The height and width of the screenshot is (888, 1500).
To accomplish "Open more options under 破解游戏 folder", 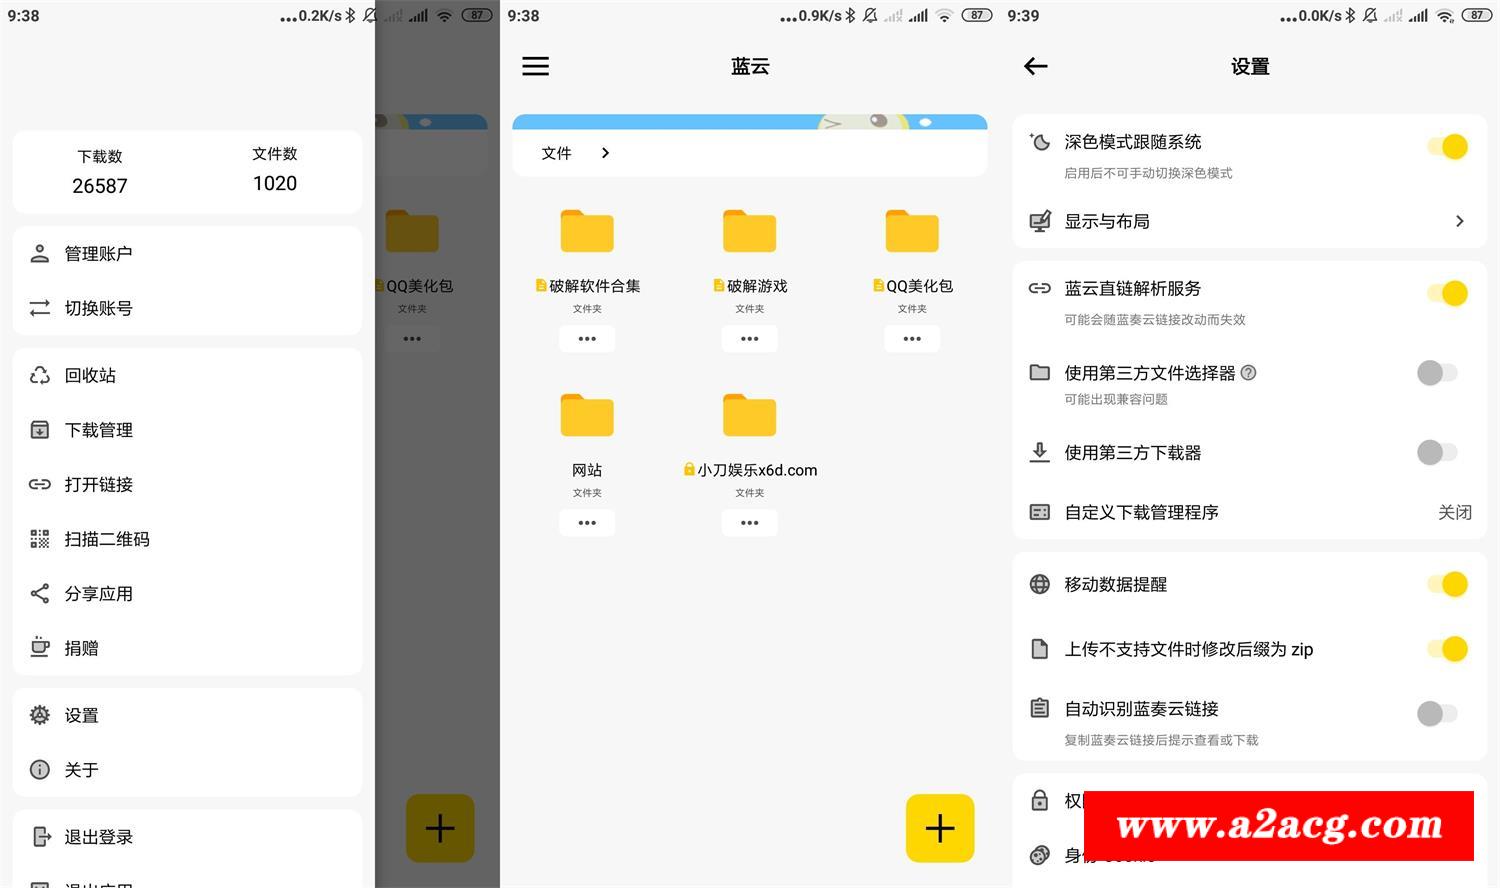I will point(749,339).
